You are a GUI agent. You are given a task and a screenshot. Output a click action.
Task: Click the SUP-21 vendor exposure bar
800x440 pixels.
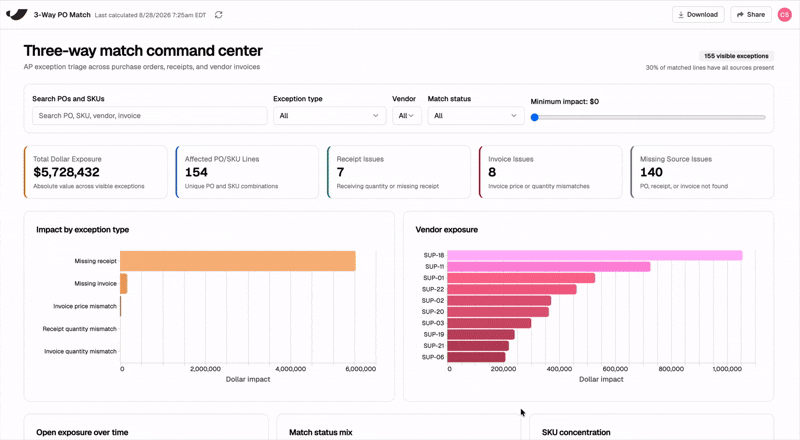pyautogui.click(x=478, y=346)
